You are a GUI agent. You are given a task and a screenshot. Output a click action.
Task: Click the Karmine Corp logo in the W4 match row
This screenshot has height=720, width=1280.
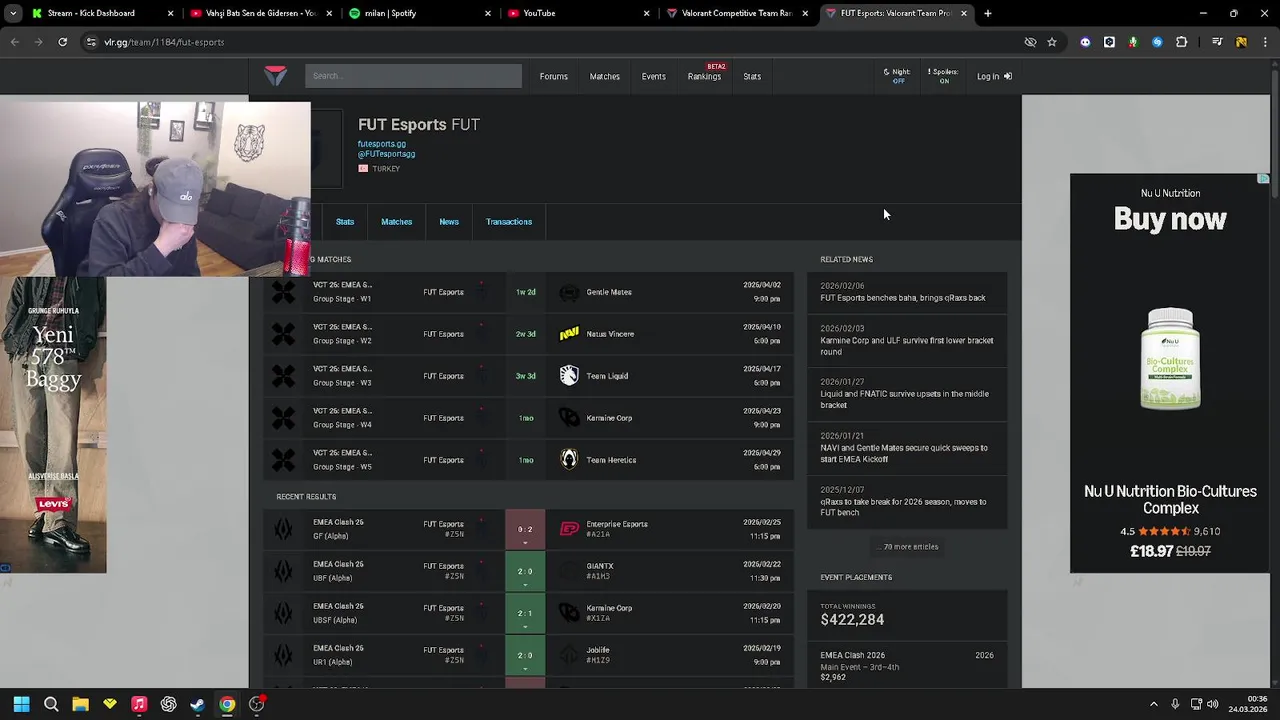569,418
